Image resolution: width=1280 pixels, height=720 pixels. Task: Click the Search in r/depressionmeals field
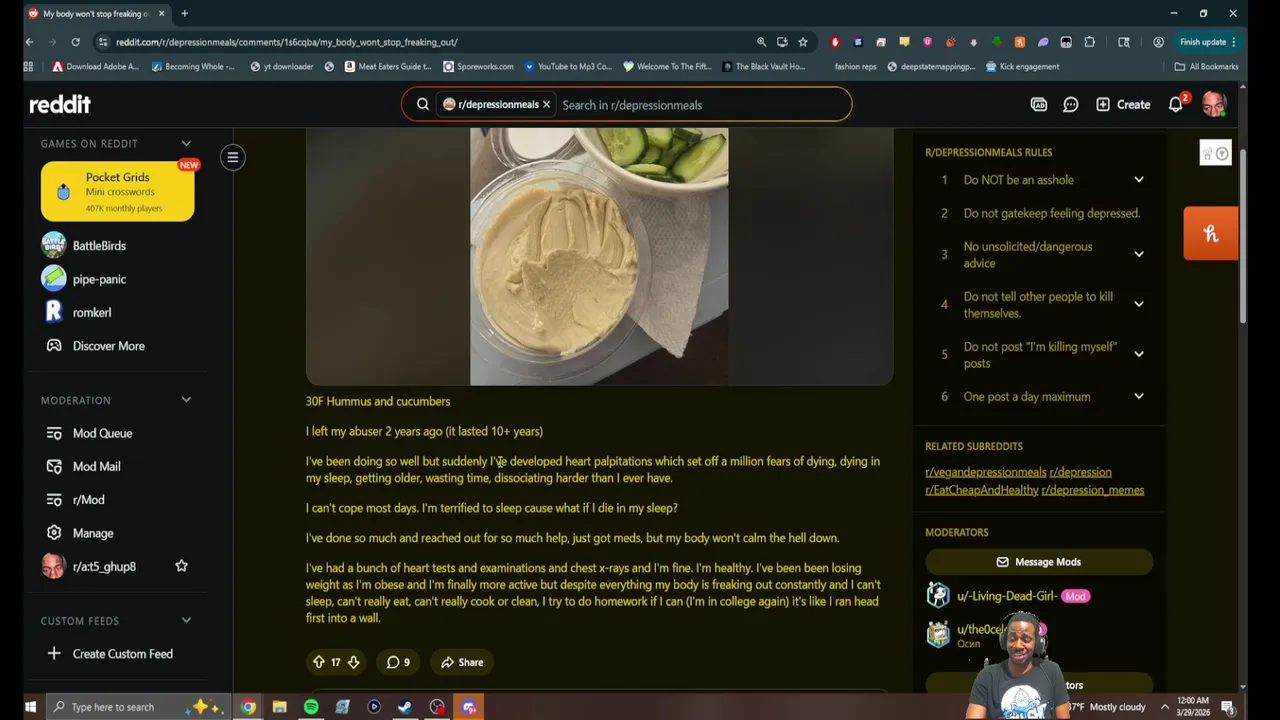pyautogui.click(x=700, y=105)
